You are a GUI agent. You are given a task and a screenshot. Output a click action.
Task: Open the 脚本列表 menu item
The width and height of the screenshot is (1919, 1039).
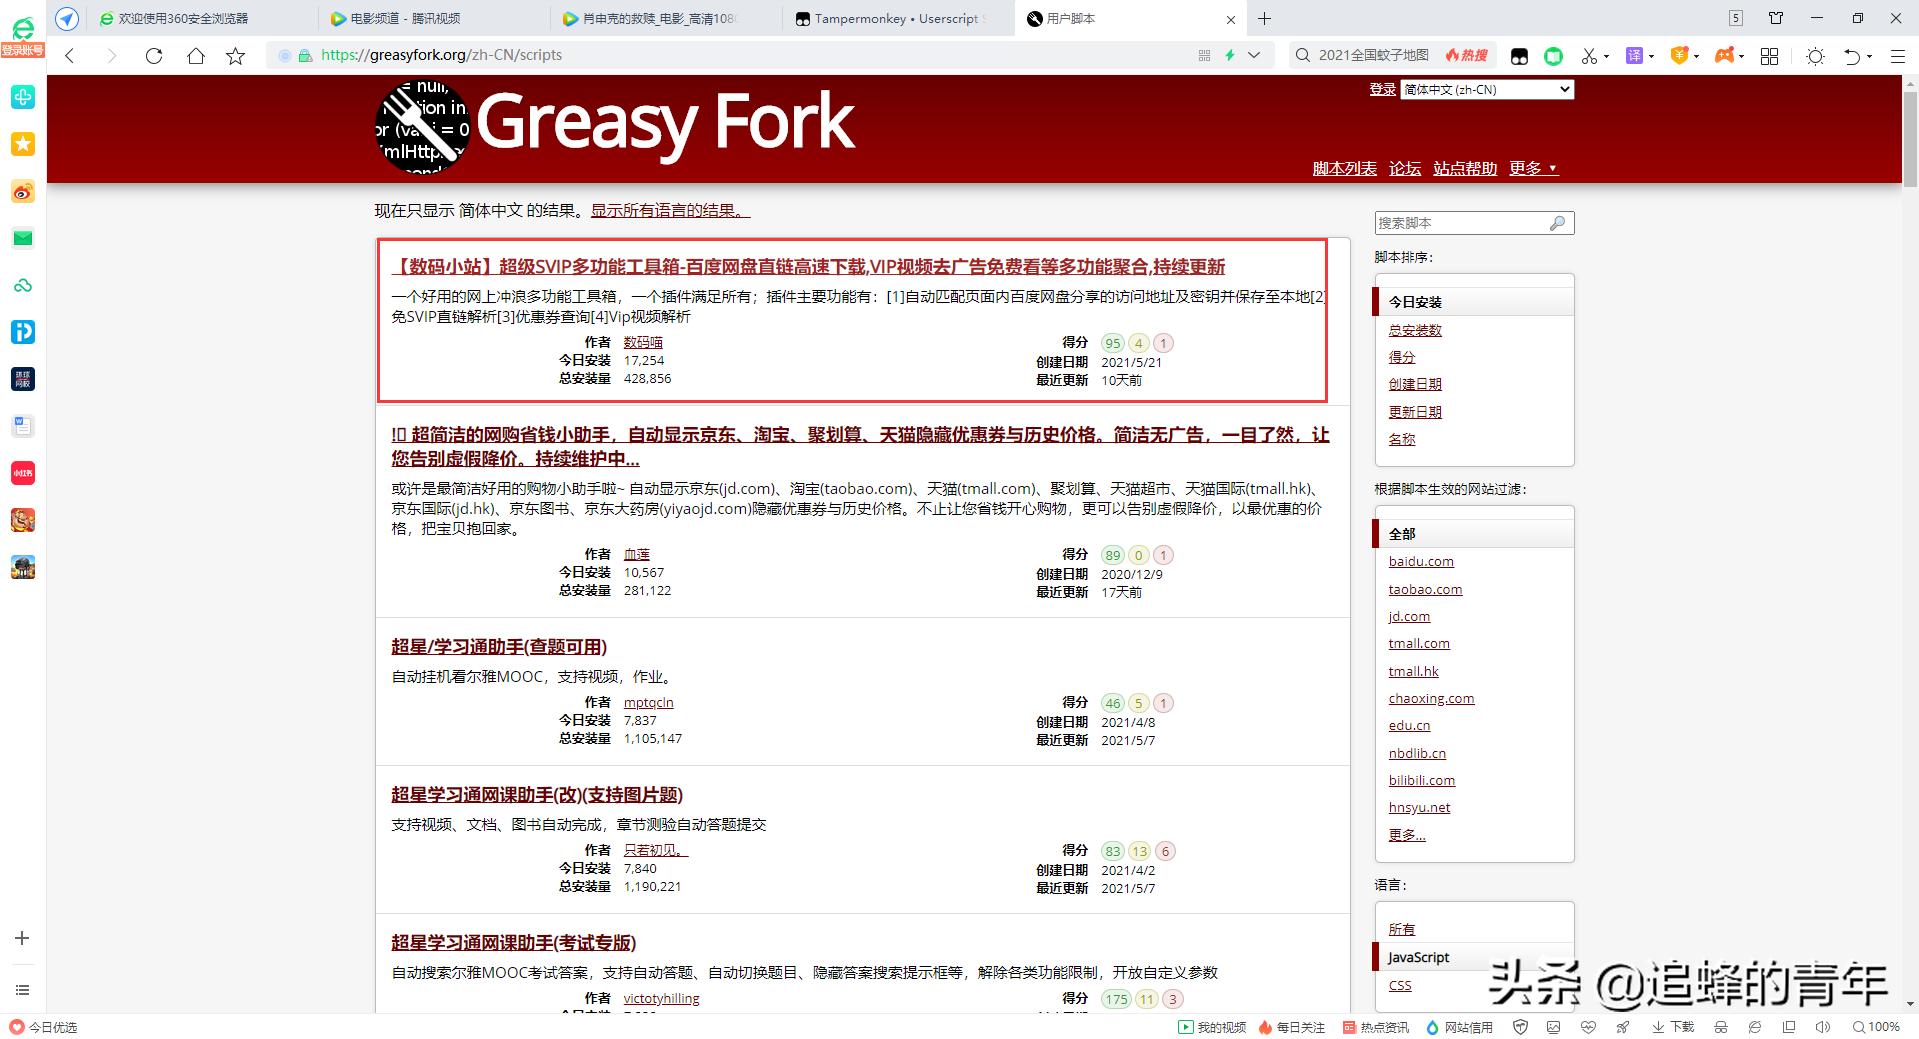click(1344, 168)
